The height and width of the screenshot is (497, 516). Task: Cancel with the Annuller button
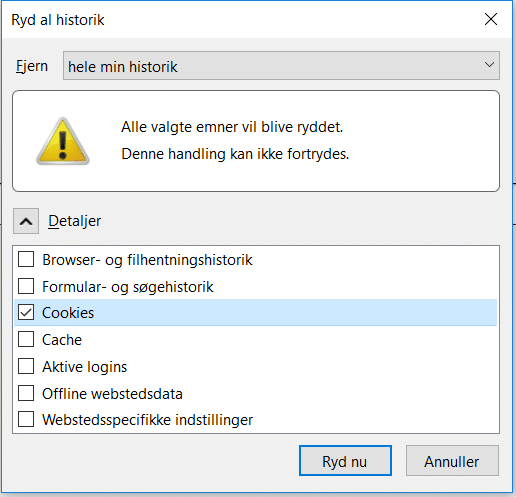452,461
